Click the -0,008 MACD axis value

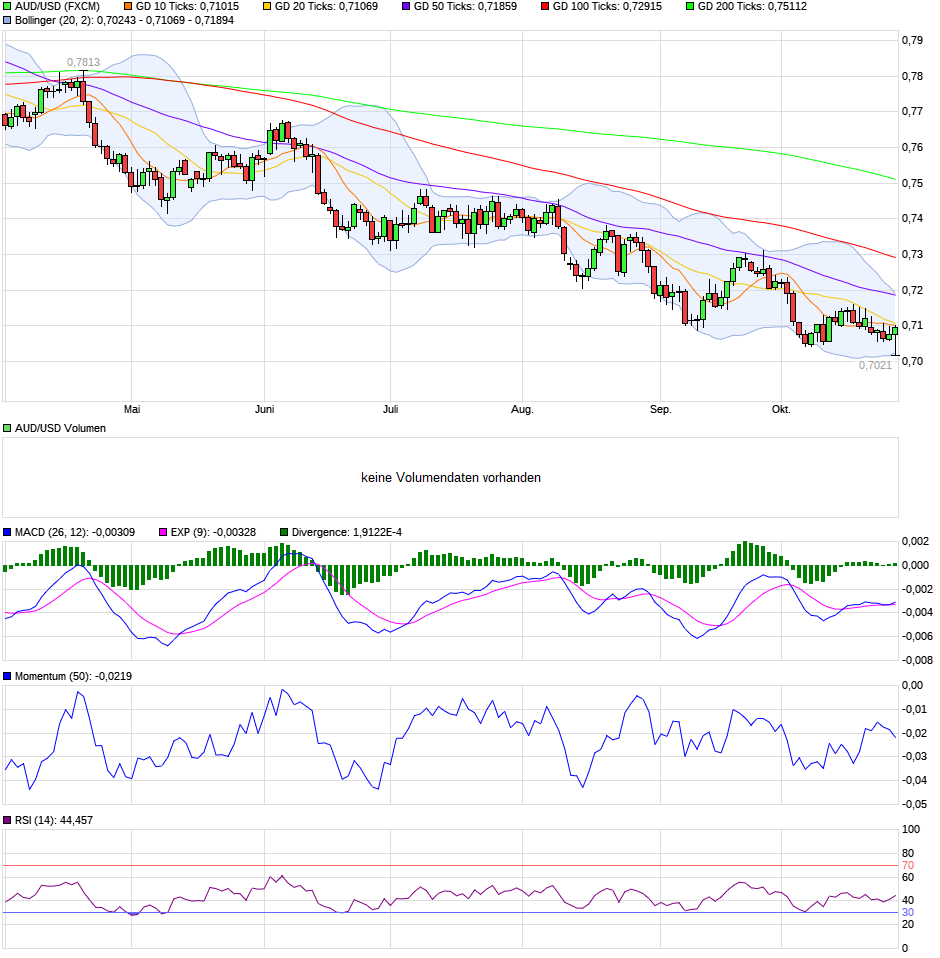(x=917, y=660)
